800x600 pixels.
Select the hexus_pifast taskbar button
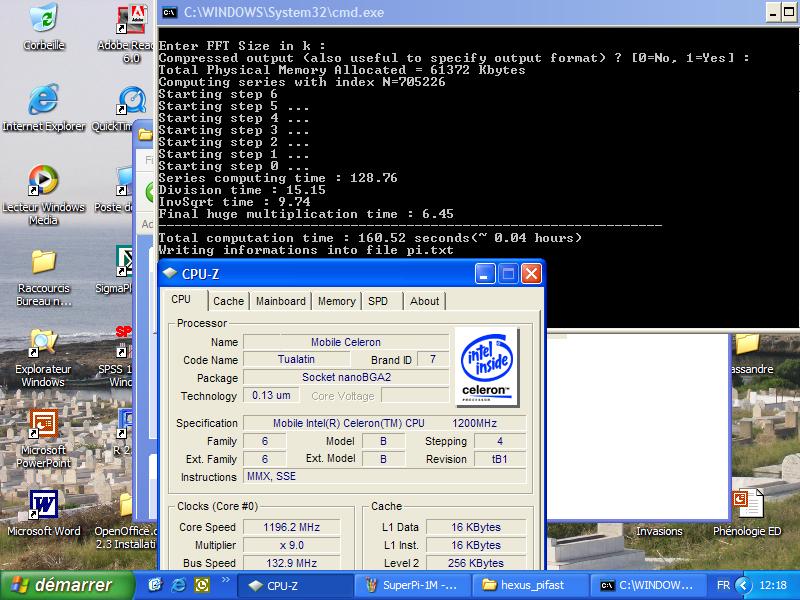tap(531, 586)
